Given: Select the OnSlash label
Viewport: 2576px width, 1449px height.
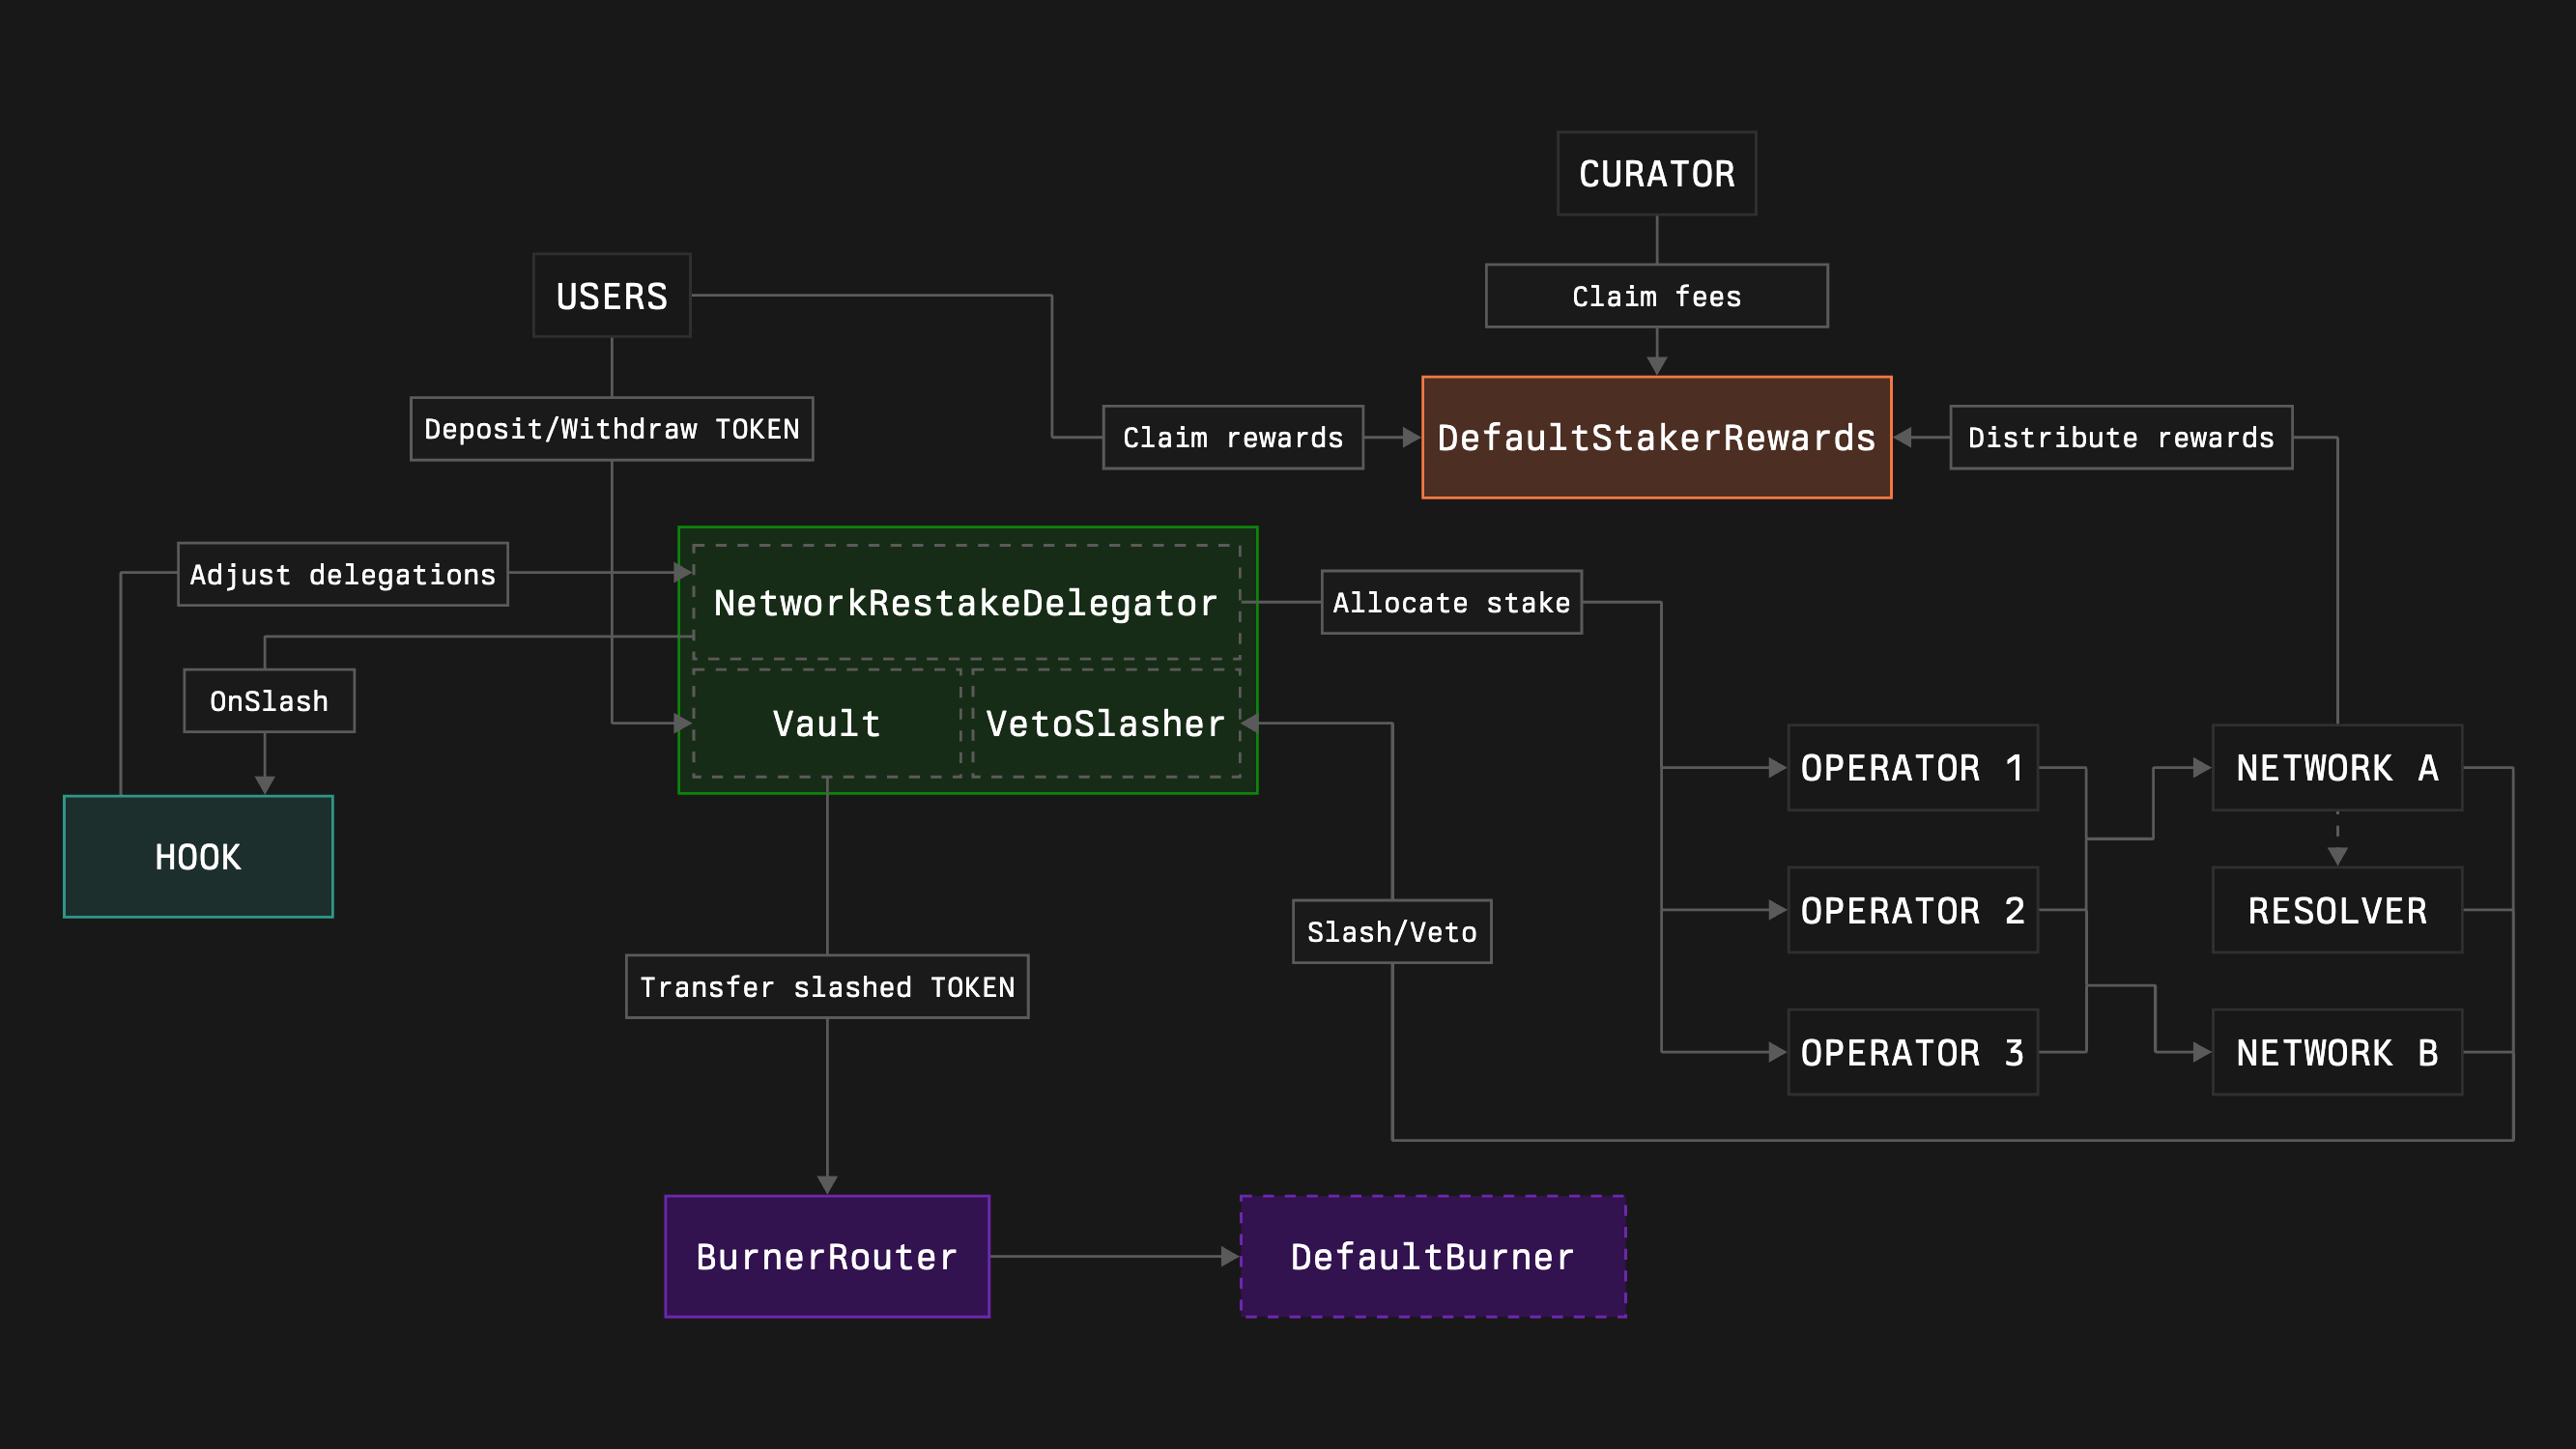Looking at the screenshot, I should (268, 701).
